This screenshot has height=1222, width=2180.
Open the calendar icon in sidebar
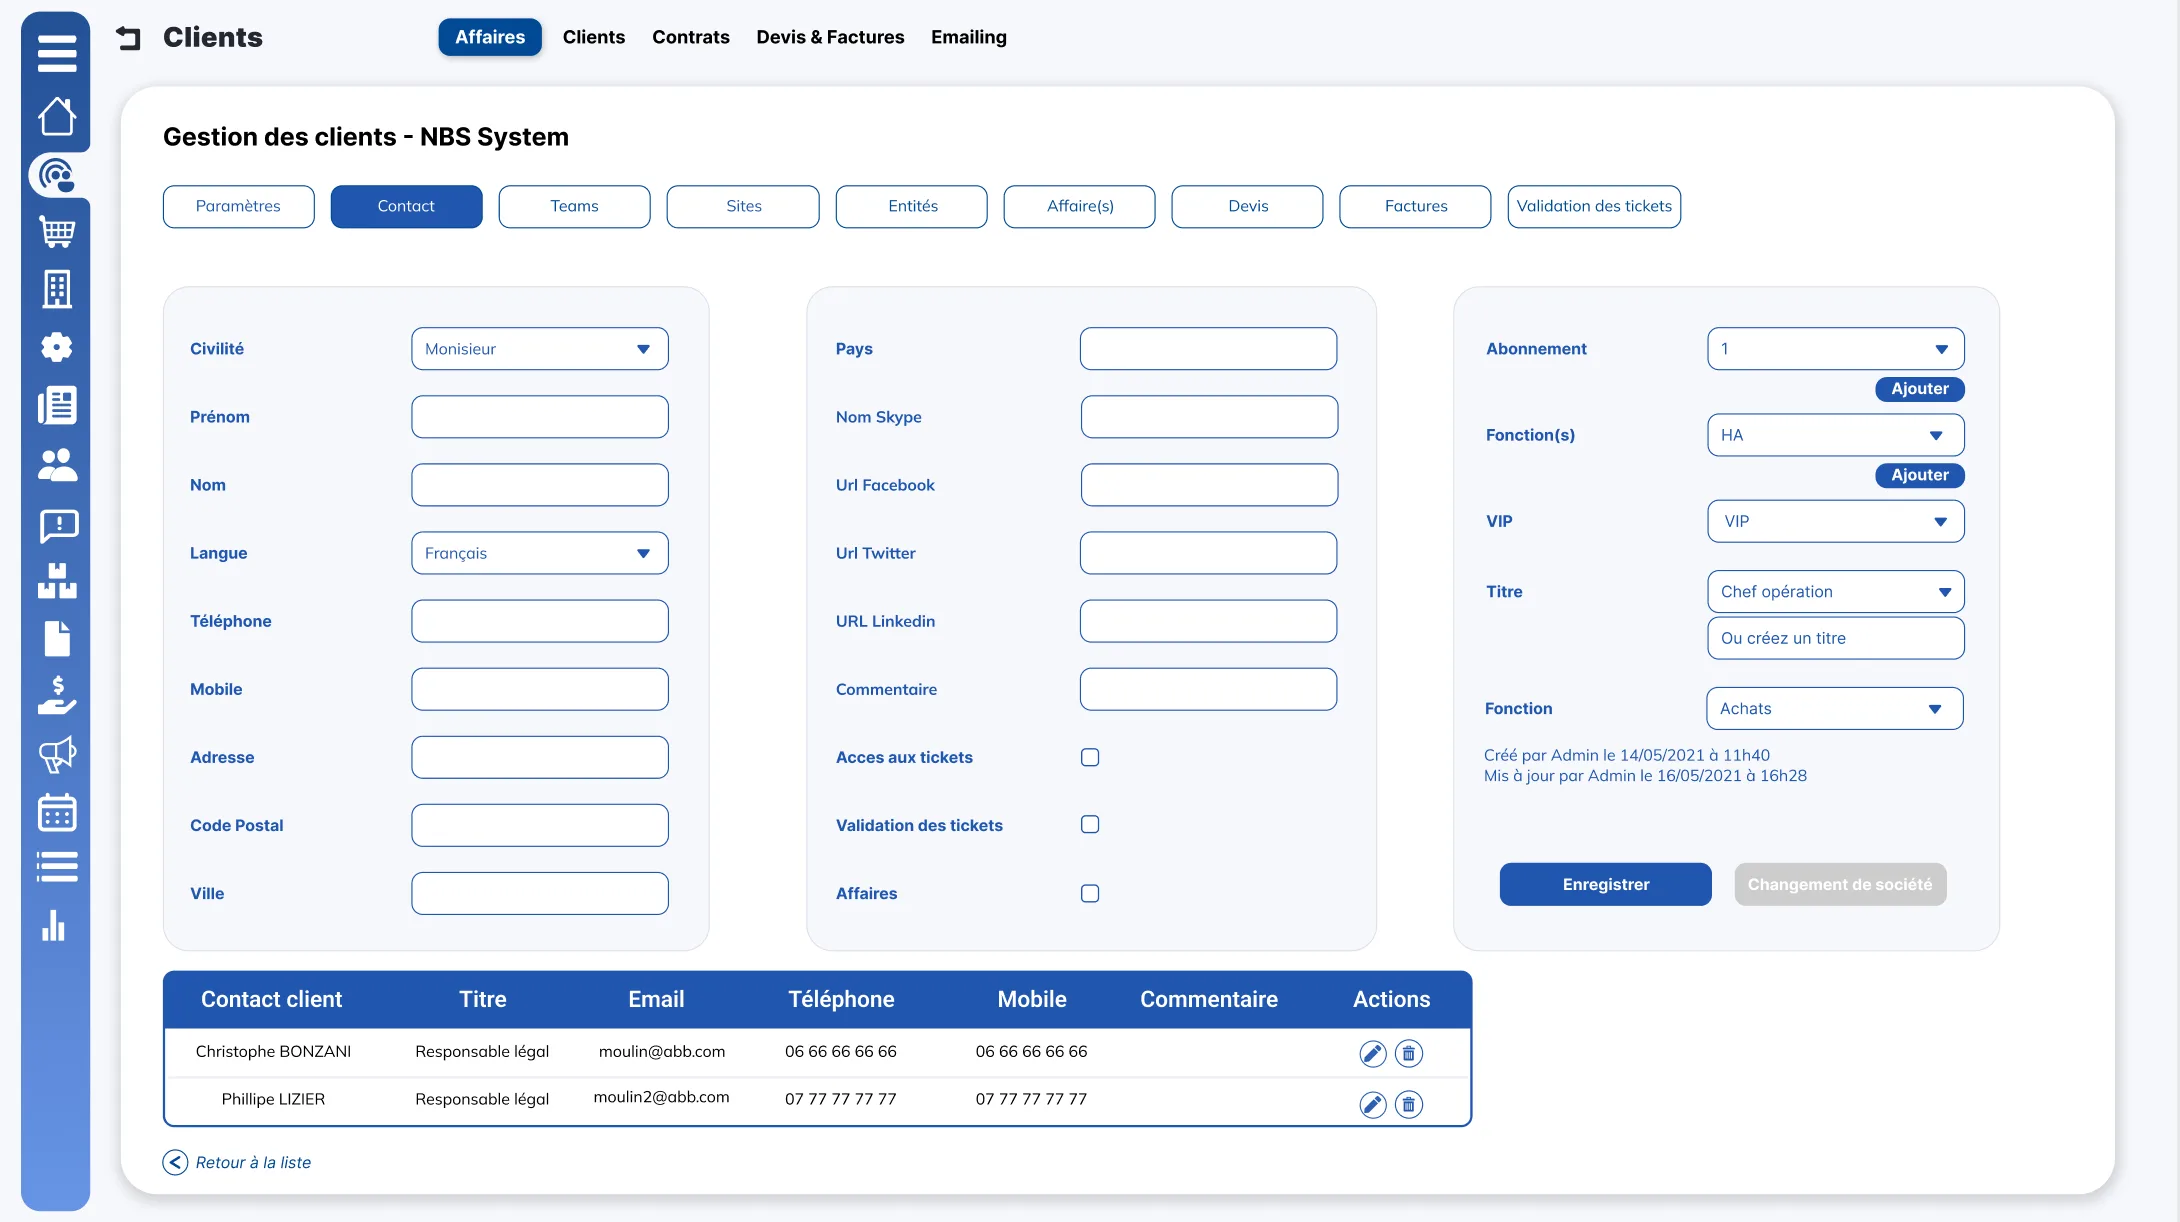point(57,812)
